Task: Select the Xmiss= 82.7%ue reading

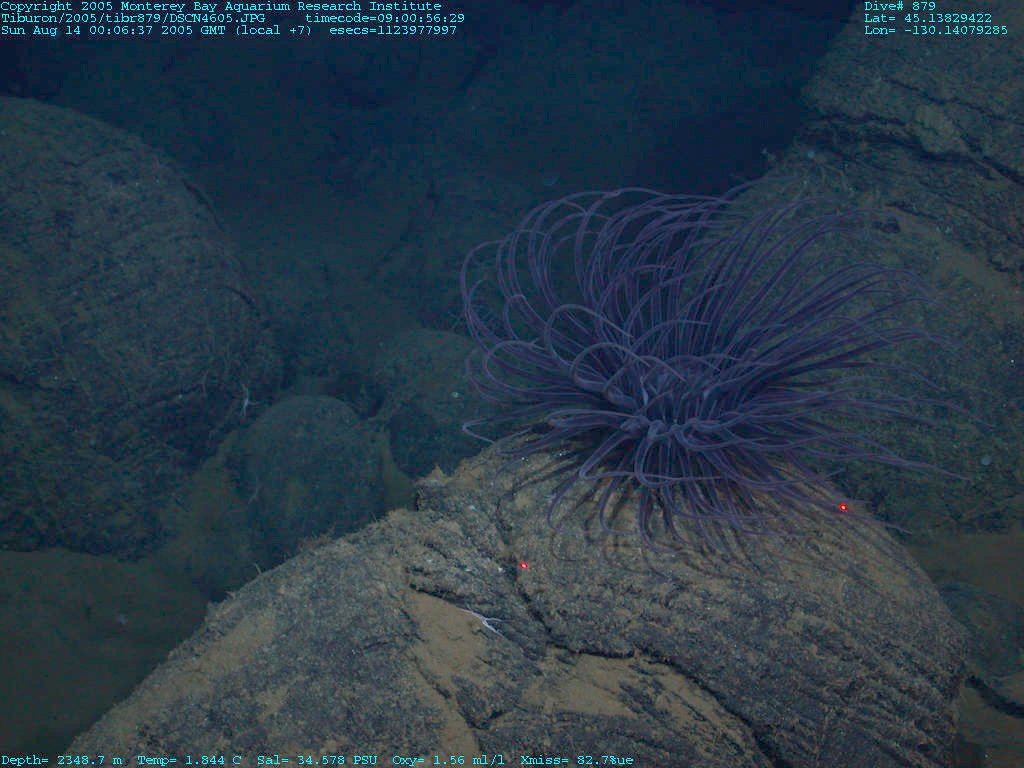Action: pyautogui.click(x=577, y=760)
